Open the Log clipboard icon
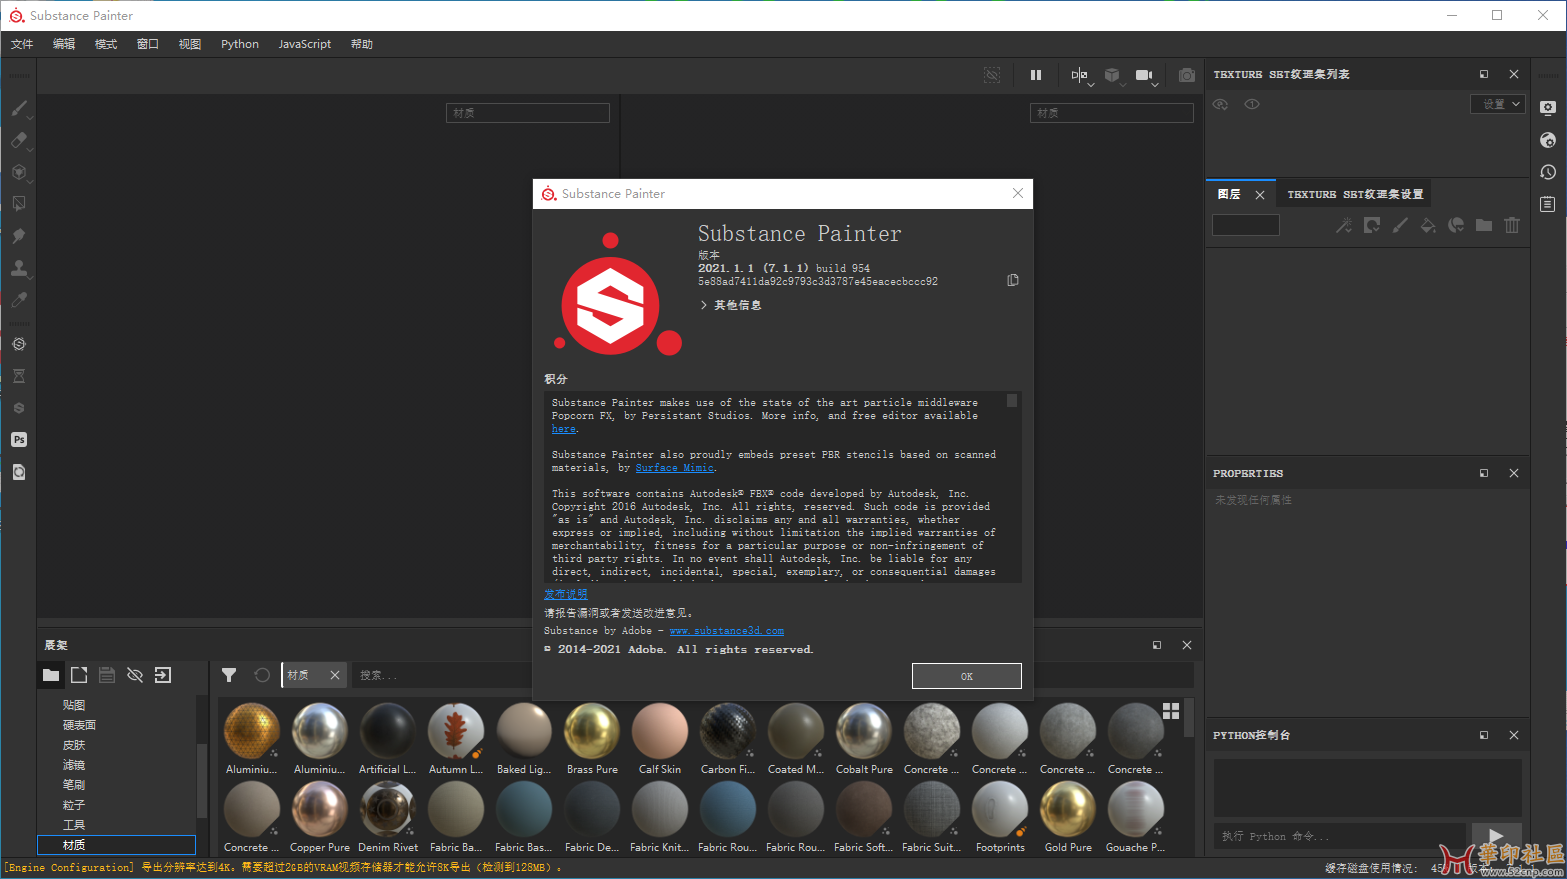 coord(1548,204)
